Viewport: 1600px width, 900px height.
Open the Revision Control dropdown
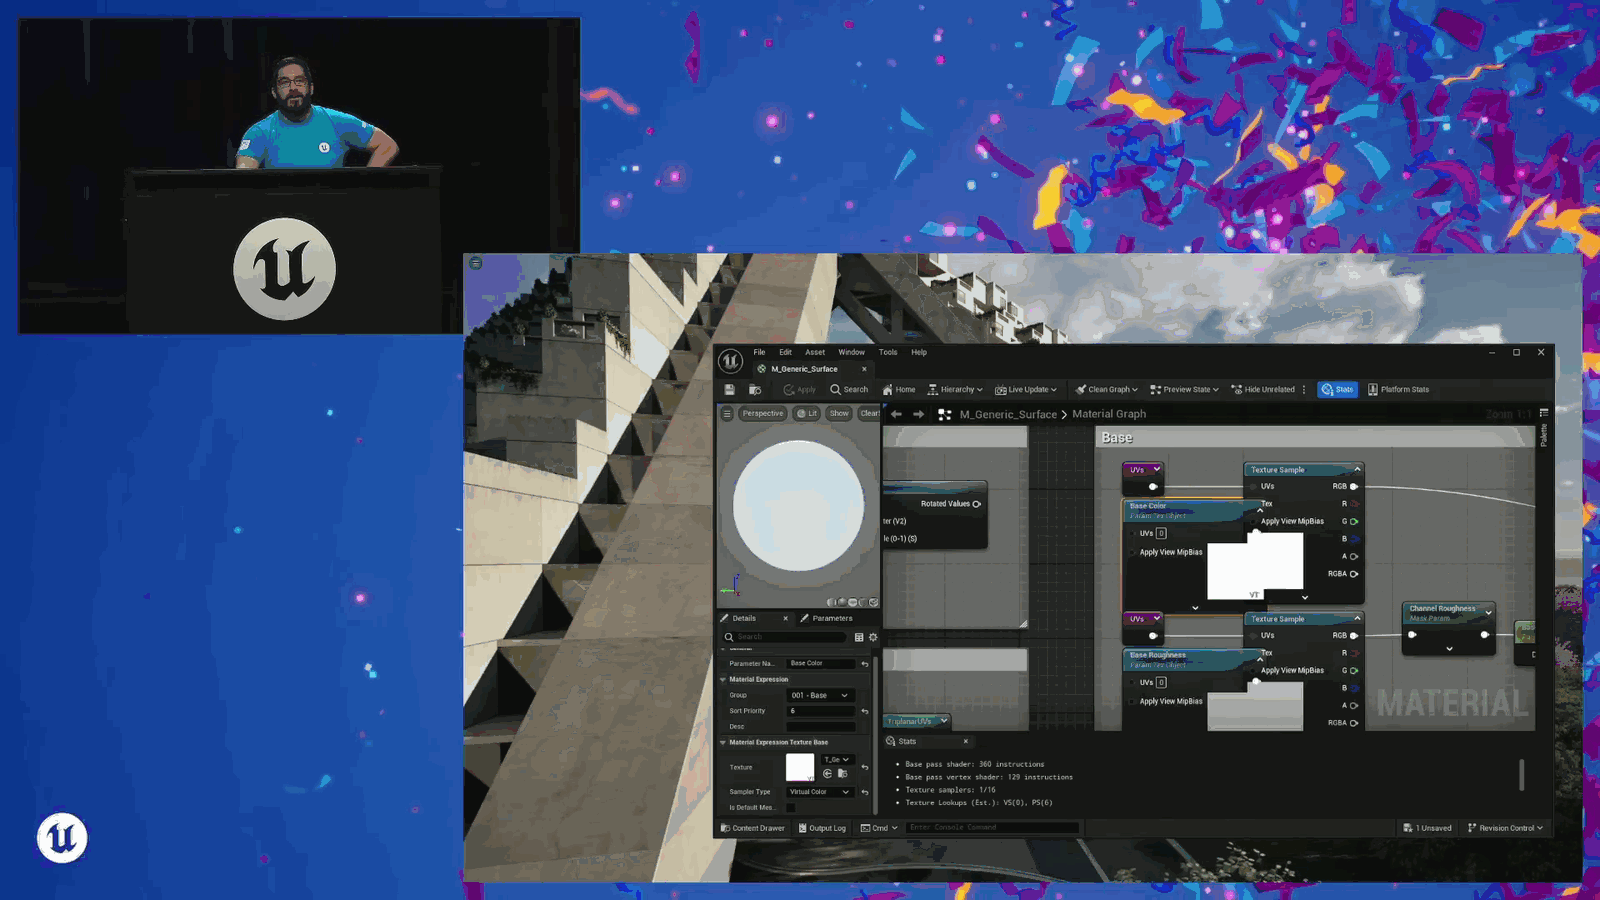(x=1505, y=828)
